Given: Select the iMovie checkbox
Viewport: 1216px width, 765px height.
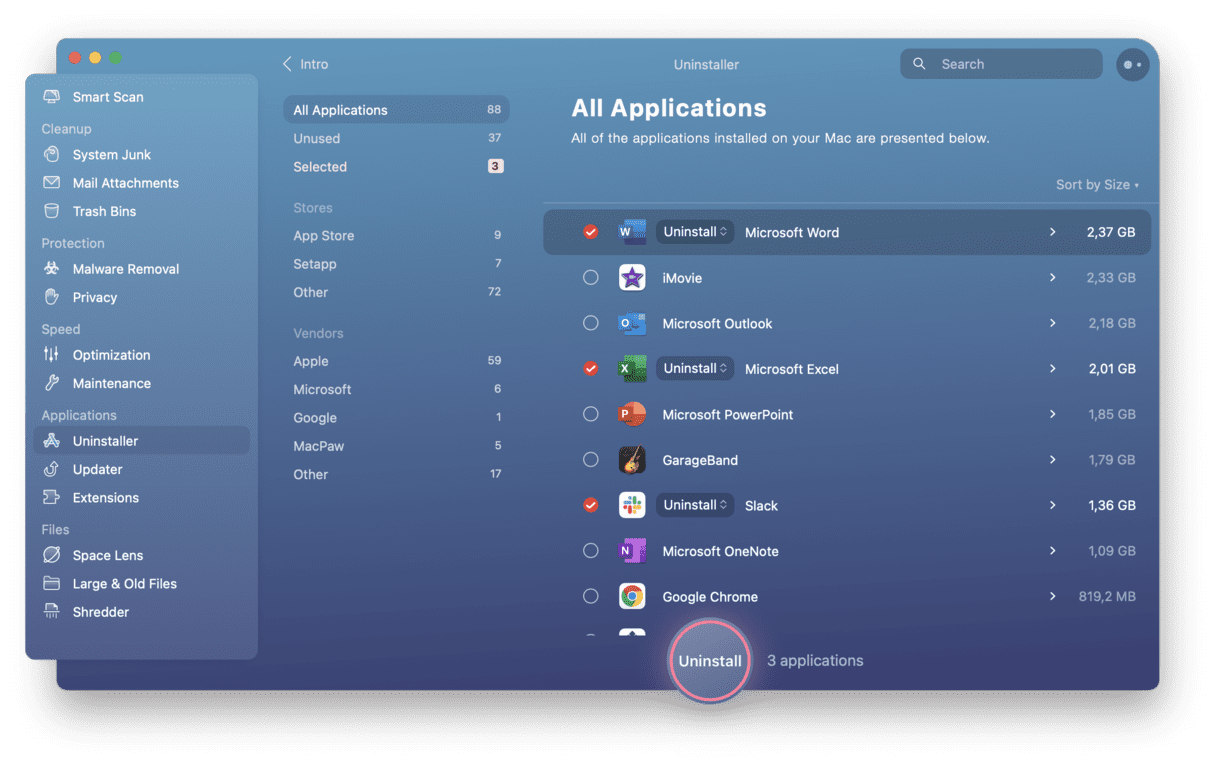Looking at the screenshot, I should tap(591, 277).
